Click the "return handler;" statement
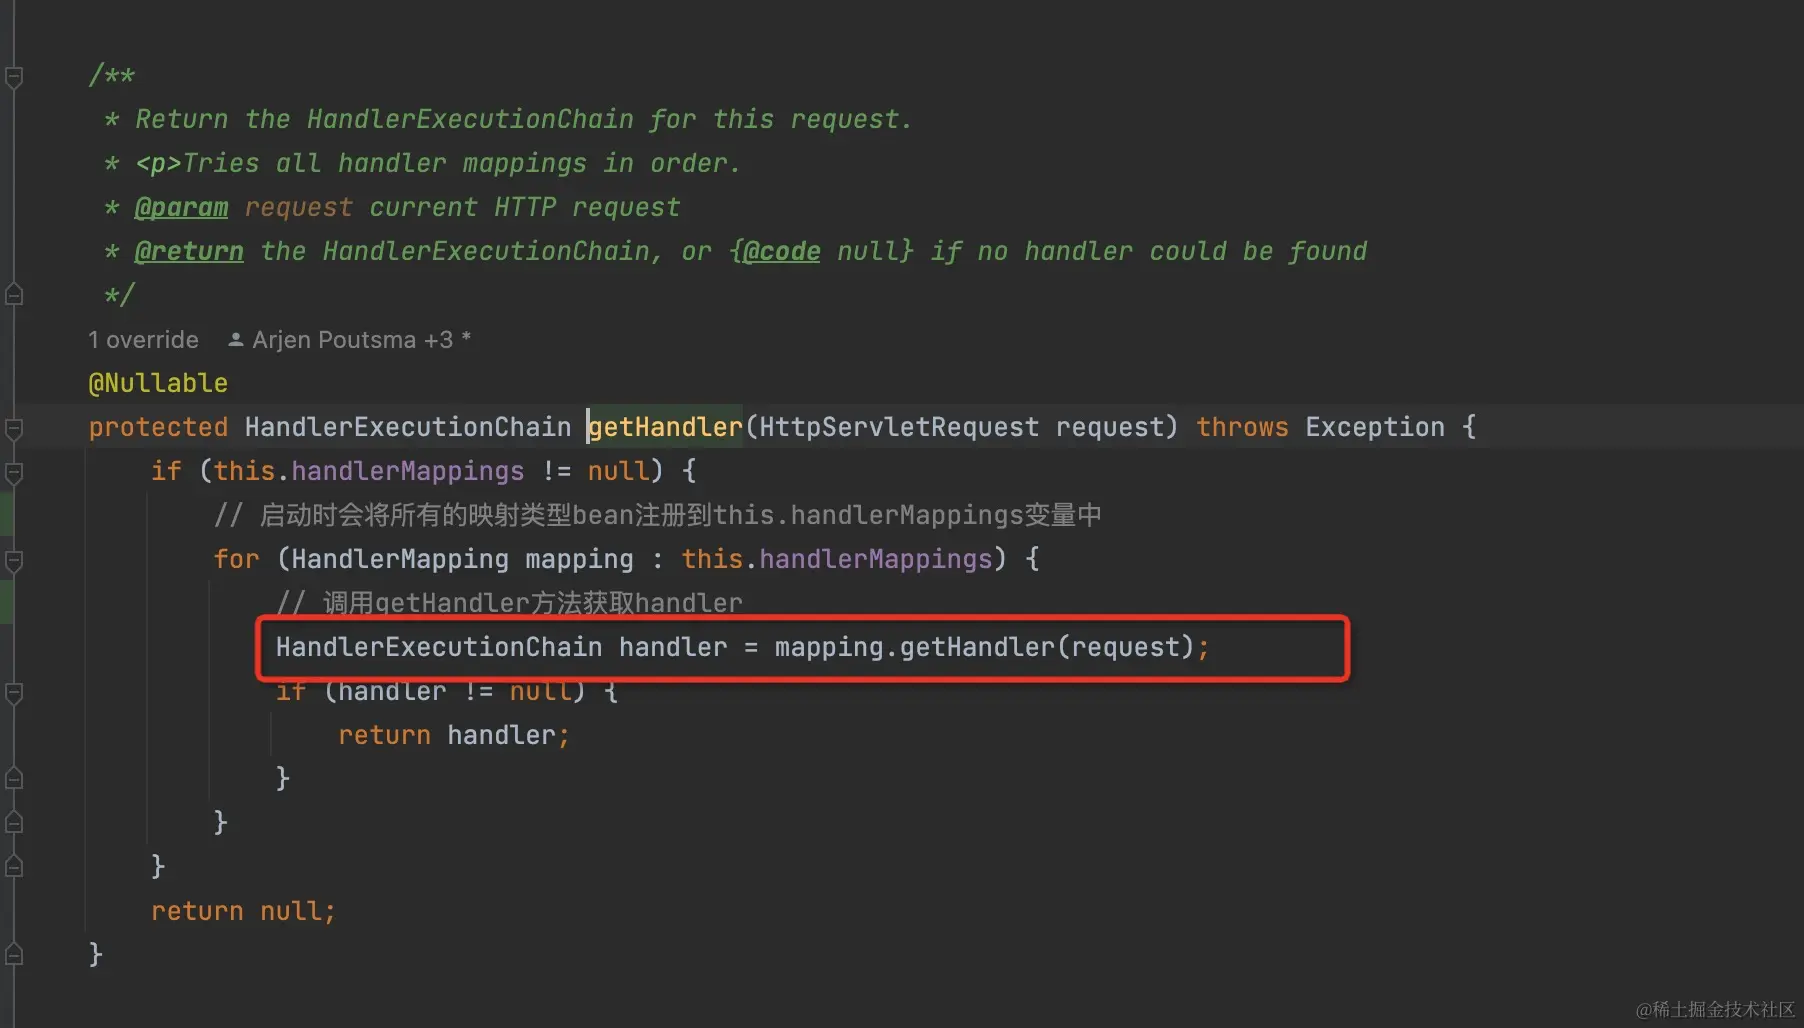The height and width of the screenshot is (1028, 1804). 454,735
